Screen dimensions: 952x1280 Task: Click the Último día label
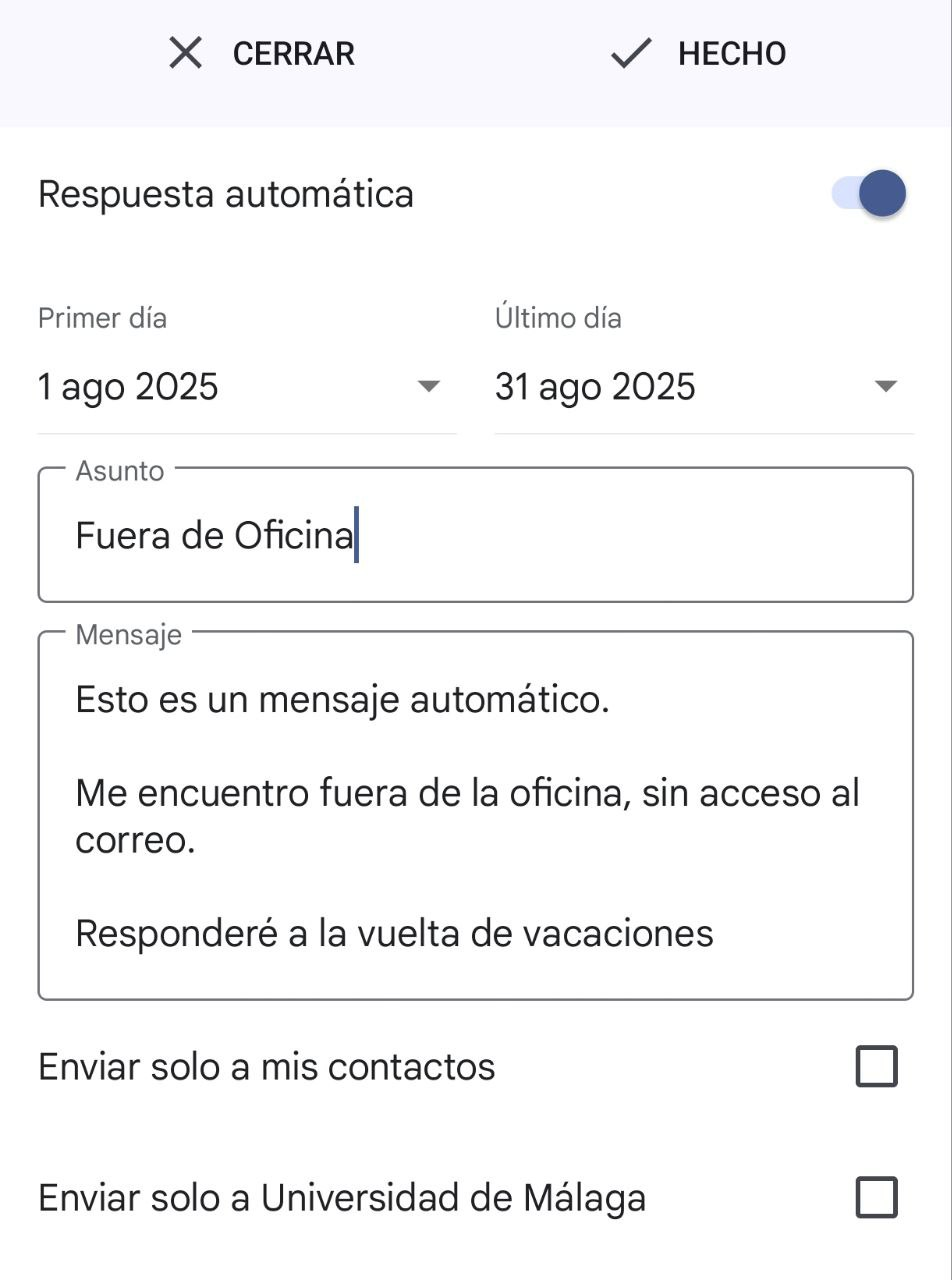tap(558, 318)
